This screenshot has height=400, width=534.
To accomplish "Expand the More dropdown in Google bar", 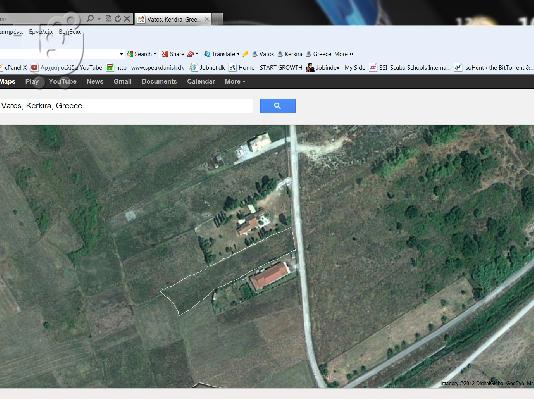I will [x=235, y=81].
